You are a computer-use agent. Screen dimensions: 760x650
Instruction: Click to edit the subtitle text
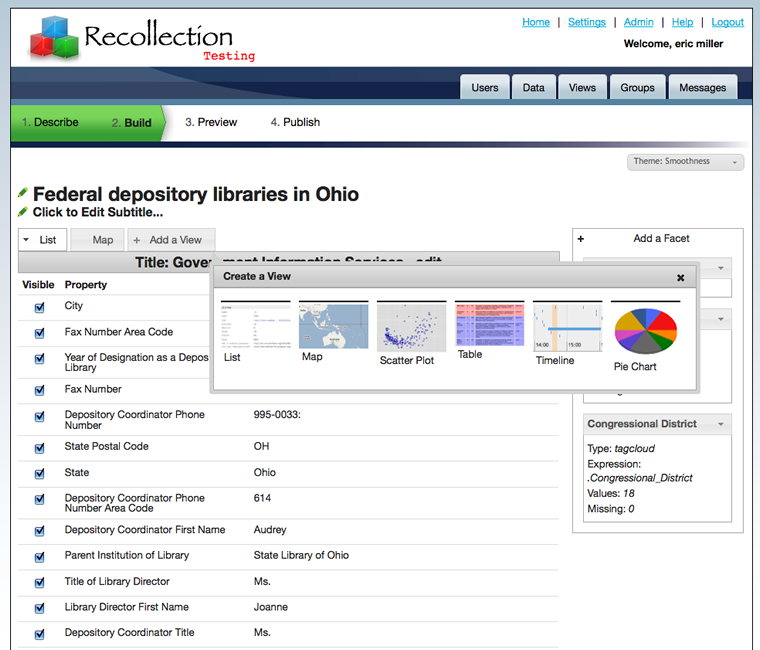pyautogui.click(x=98, y=212)
